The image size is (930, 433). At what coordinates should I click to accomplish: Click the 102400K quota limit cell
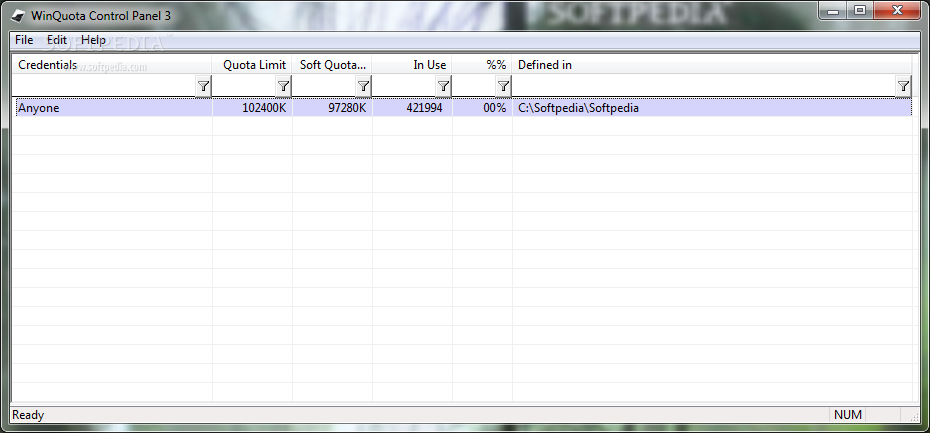pos(252,108)
